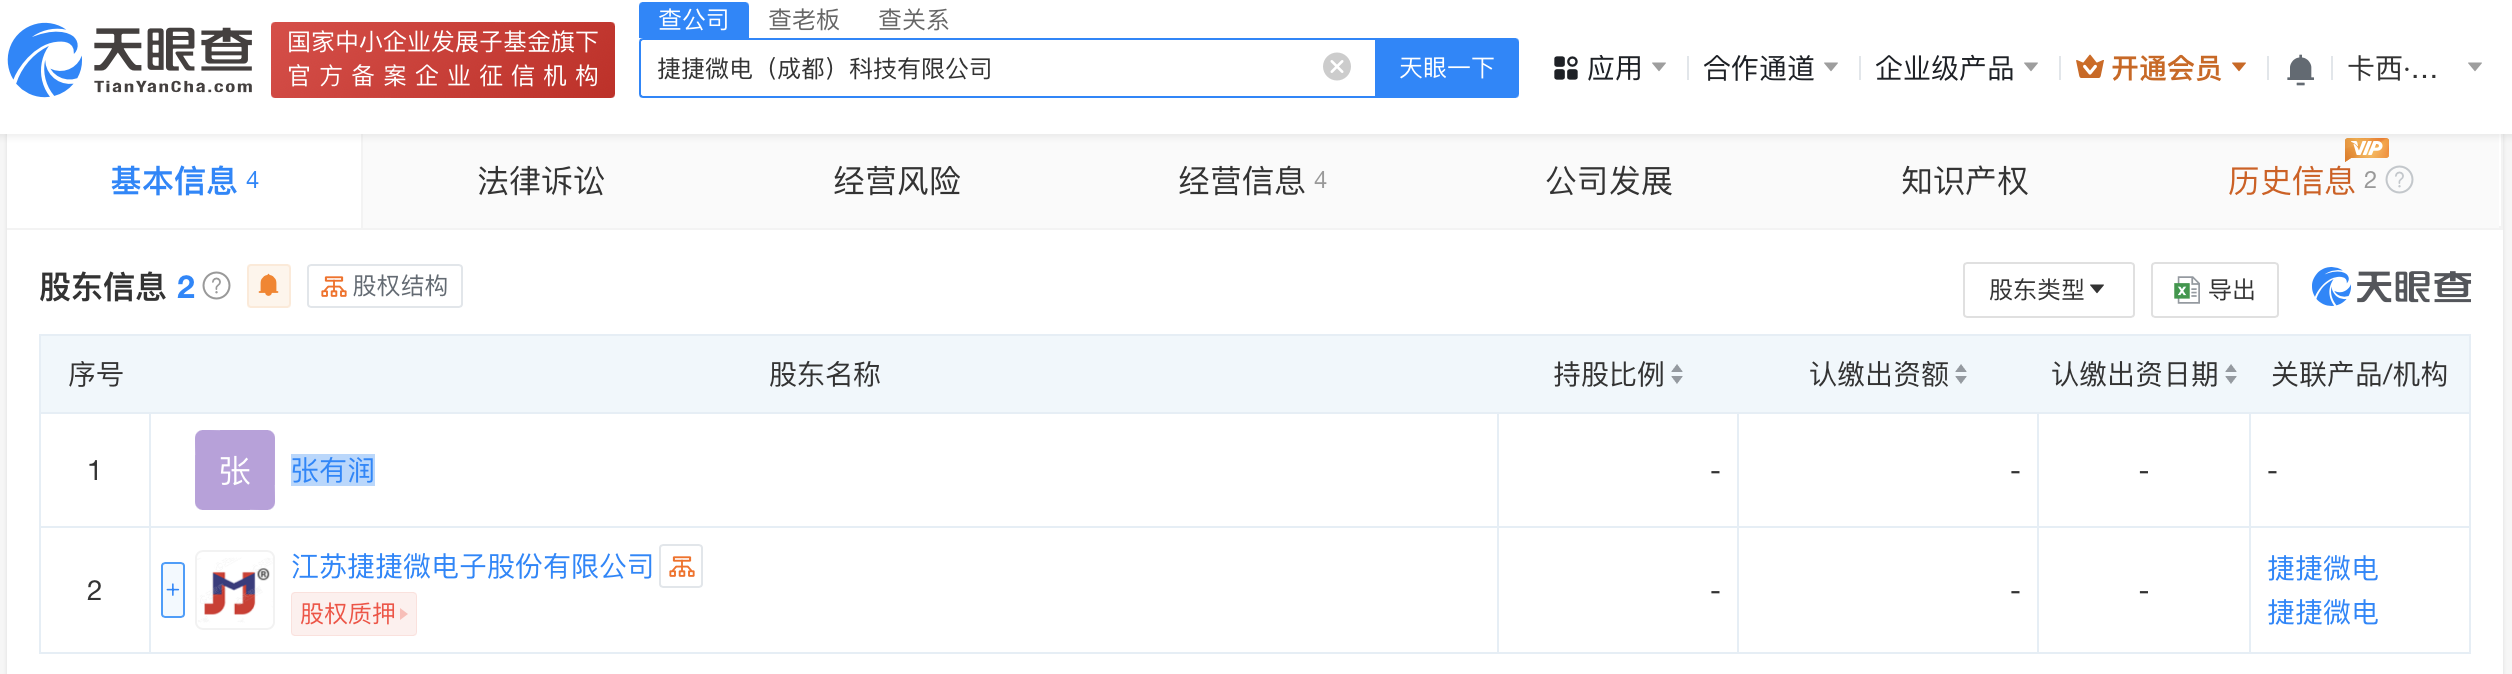Screen dimensions: 2512x674
Task: Clear the search box text
Action: click(x=1336, y=67)
